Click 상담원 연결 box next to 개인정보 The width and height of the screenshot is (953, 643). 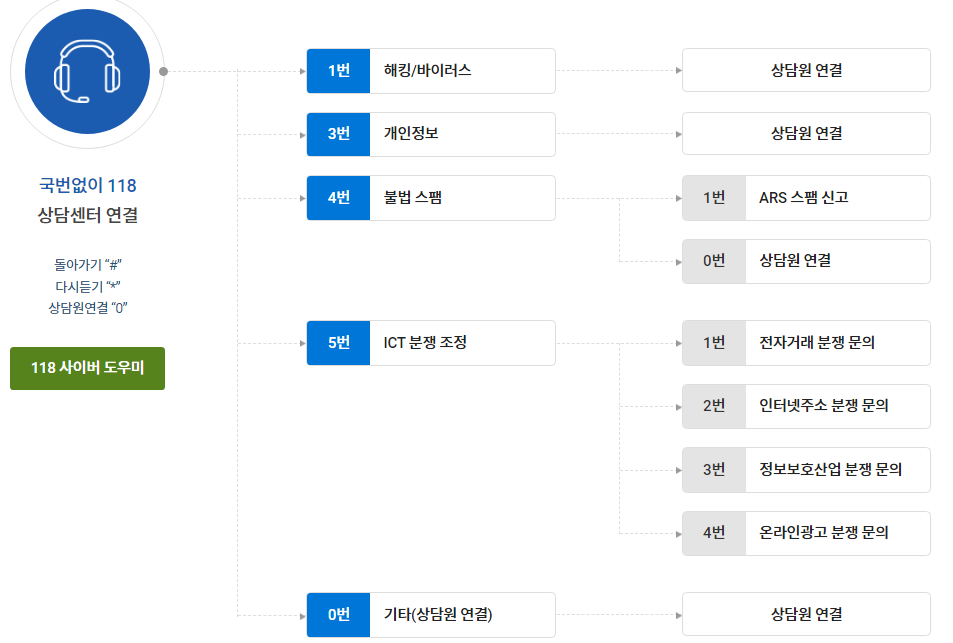click(806, 134)
